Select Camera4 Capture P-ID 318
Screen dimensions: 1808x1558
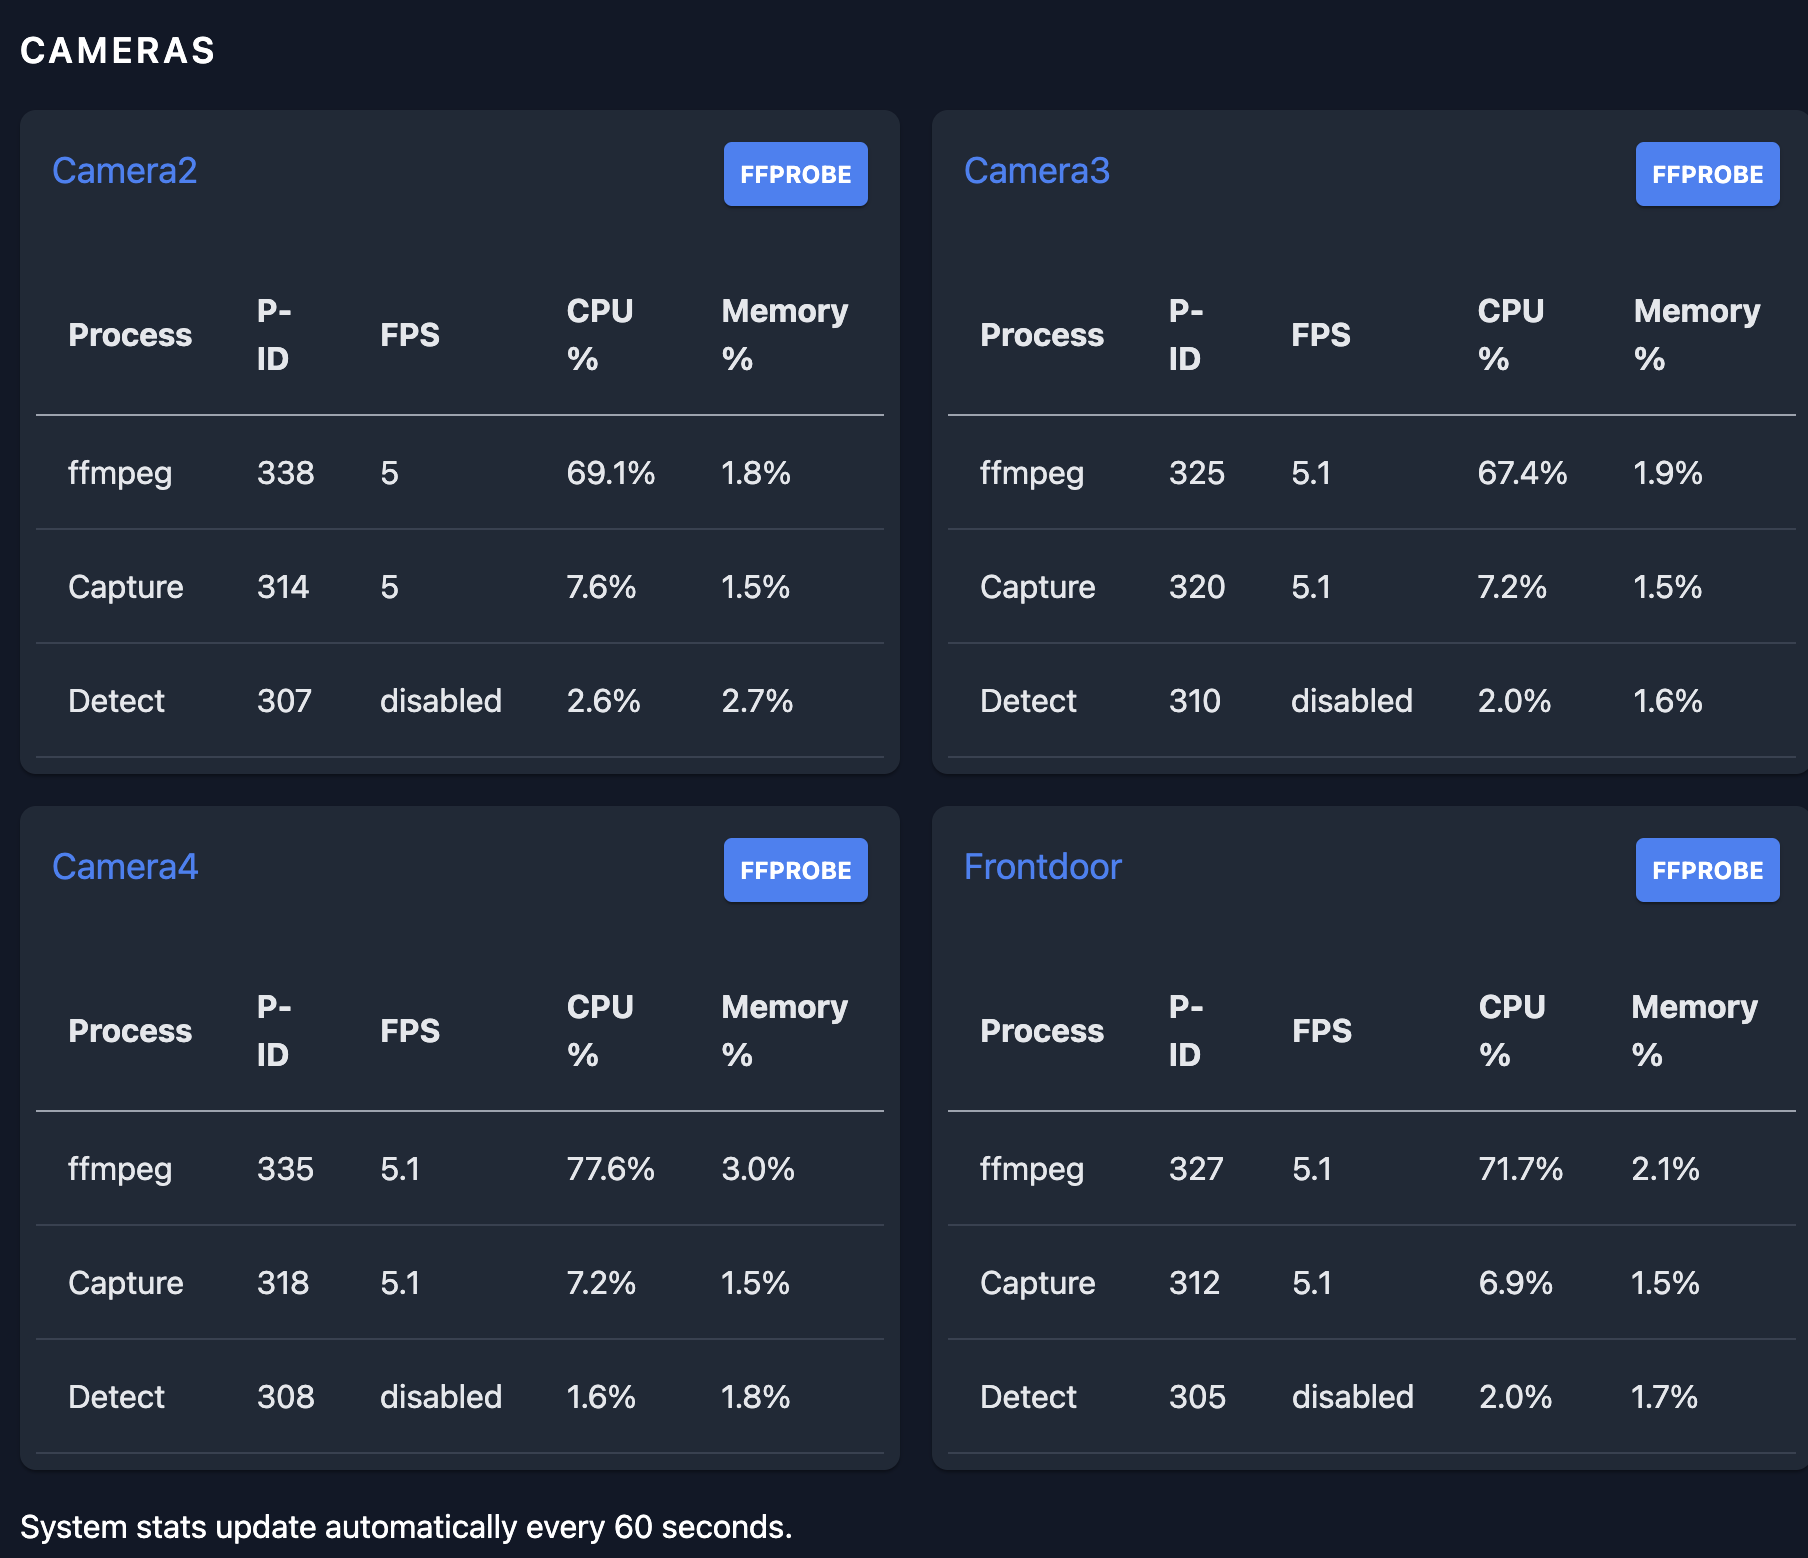[x=283, y=1283]
